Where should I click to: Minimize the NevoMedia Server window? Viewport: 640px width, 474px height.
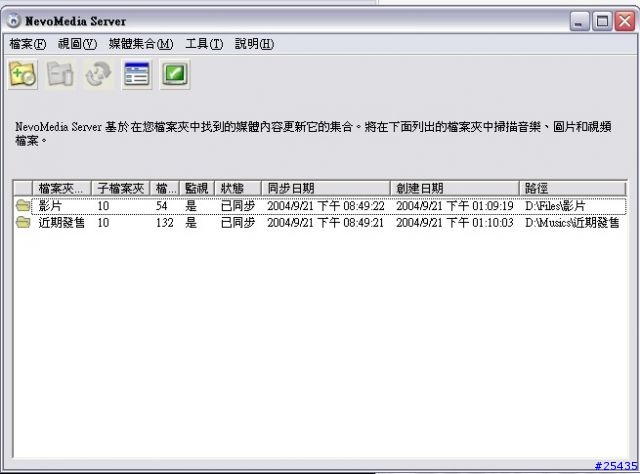tap(580, 21)
